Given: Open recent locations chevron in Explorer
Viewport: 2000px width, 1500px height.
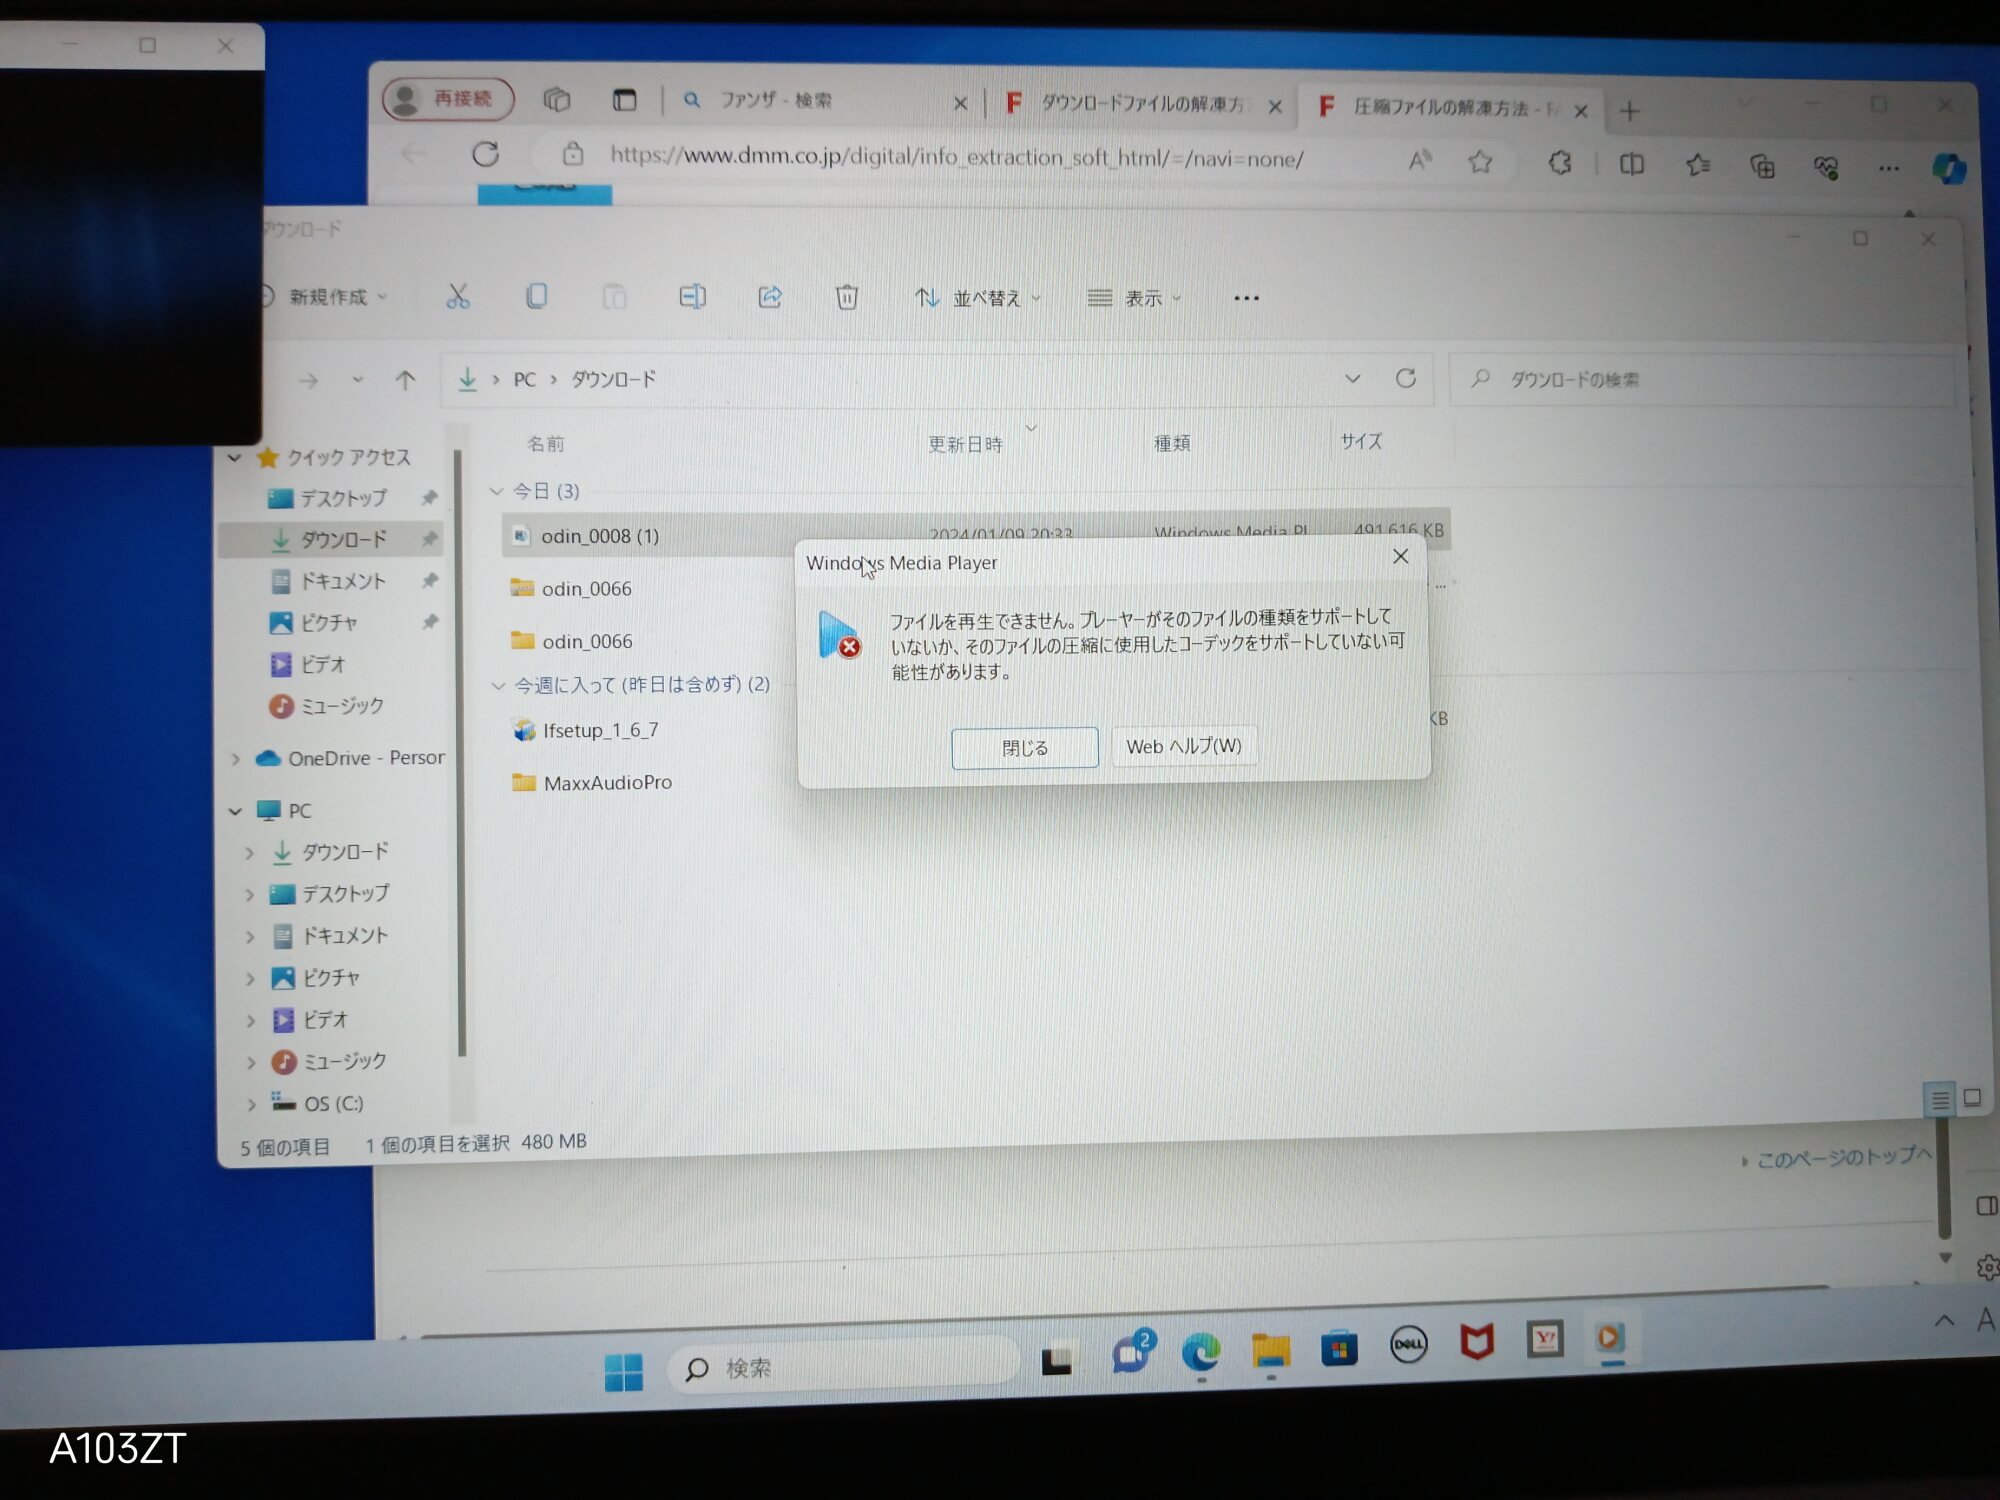Looking at the screenshot, I should click(x=357, y=380).
